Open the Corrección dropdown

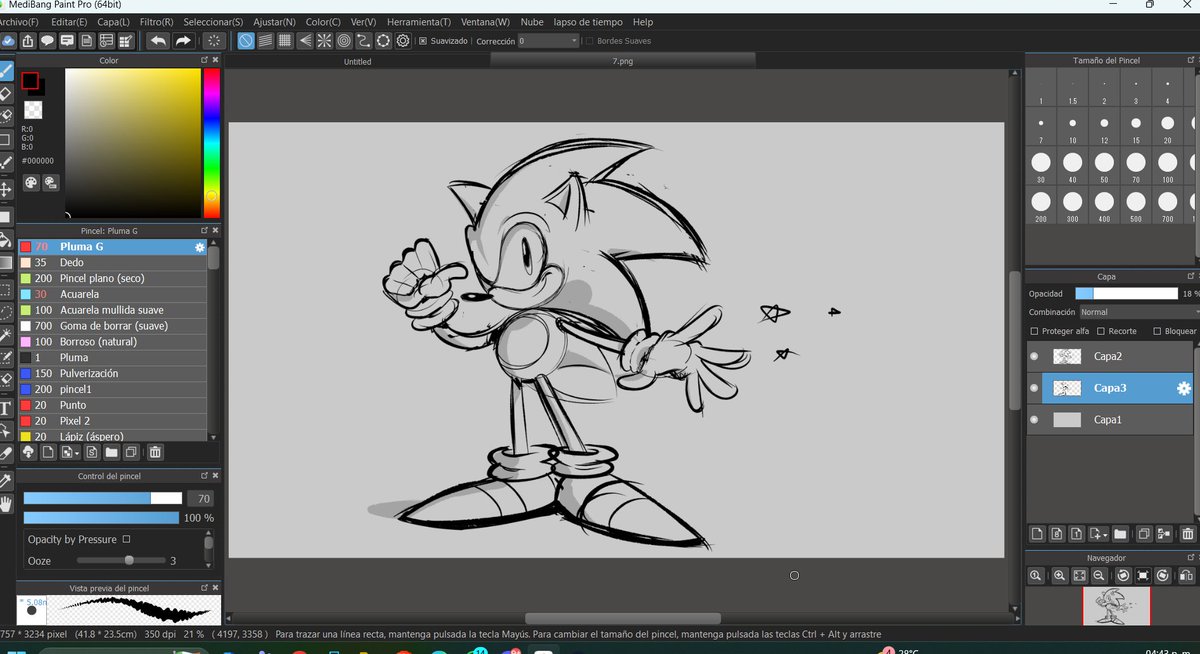(549, 41)
